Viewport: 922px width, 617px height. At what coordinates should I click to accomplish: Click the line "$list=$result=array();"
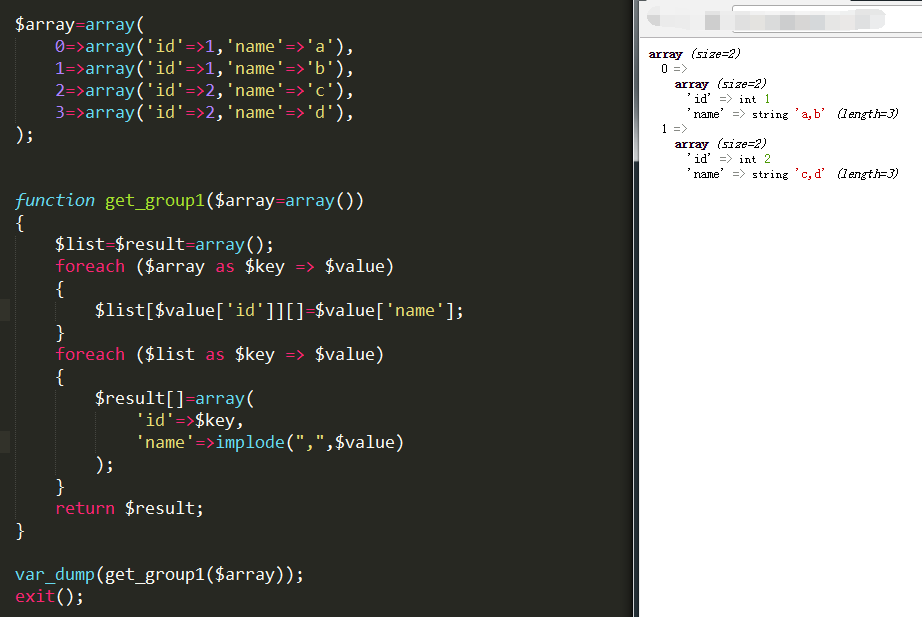[x=164, y=244]
